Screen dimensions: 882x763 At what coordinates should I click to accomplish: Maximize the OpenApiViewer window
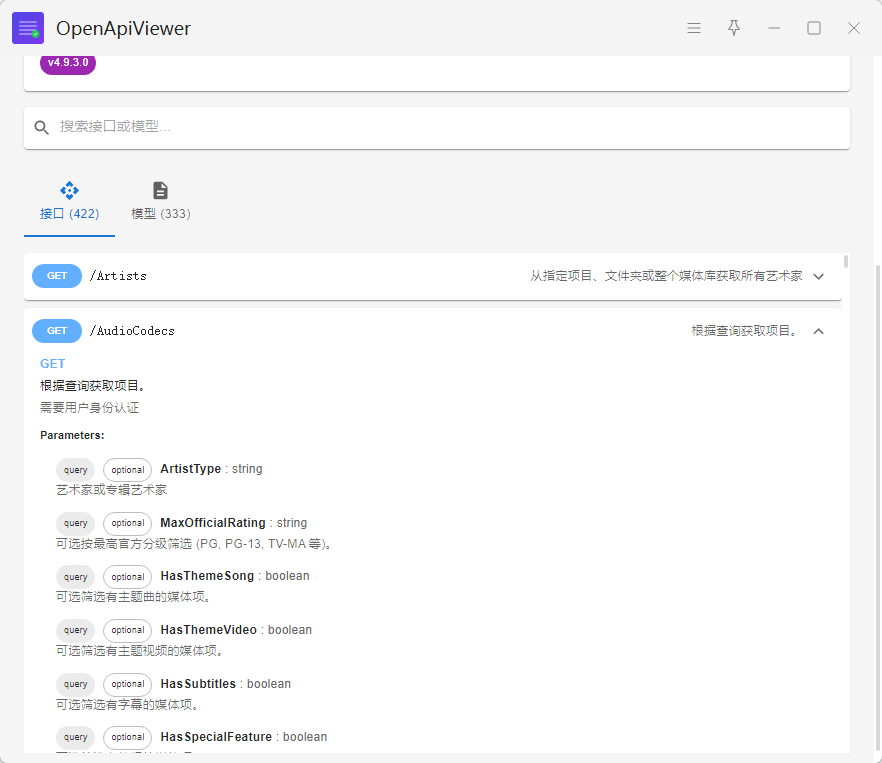[814, 28]
